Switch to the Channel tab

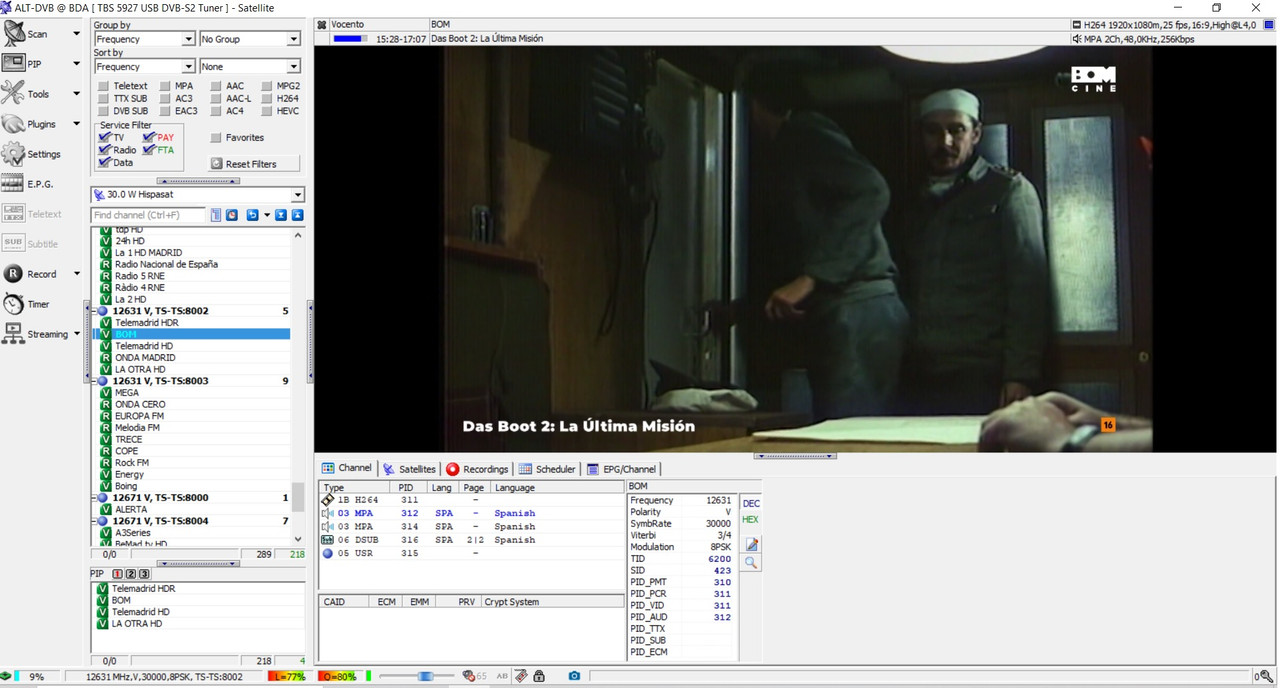[347, 468]
